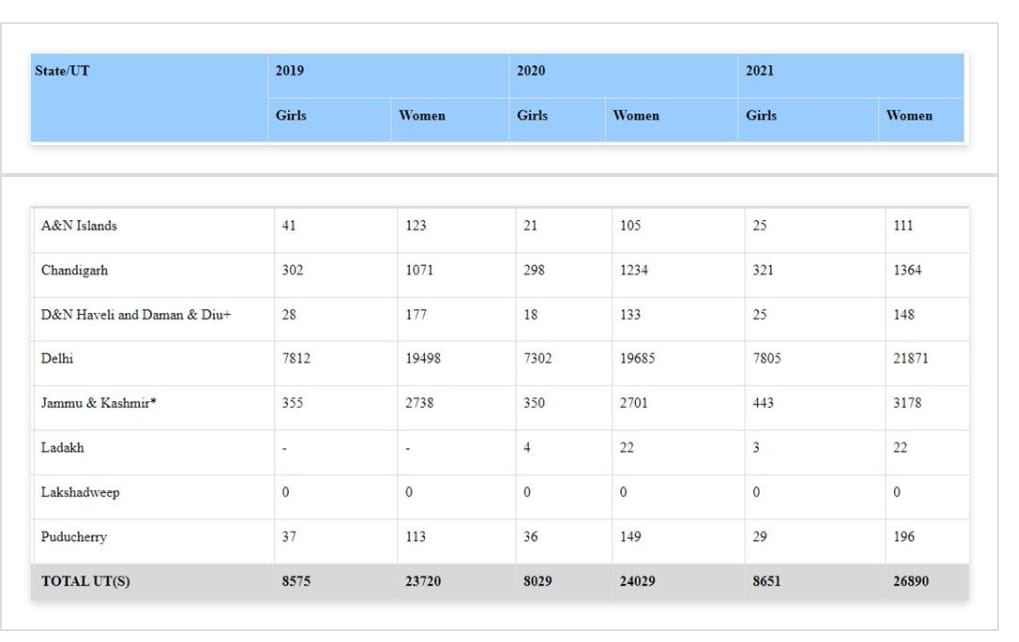This screenshot has height=642, width=1019.
Task: Select the Lakshadweep row label
Action: pos(80,493)
